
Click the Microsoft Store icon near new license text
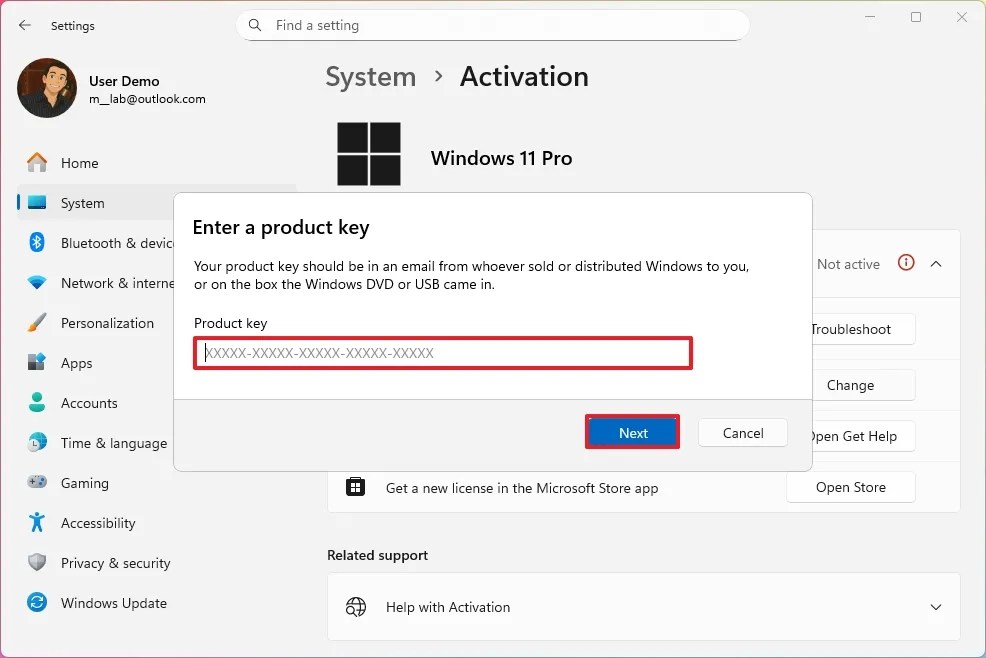[356, 487]
